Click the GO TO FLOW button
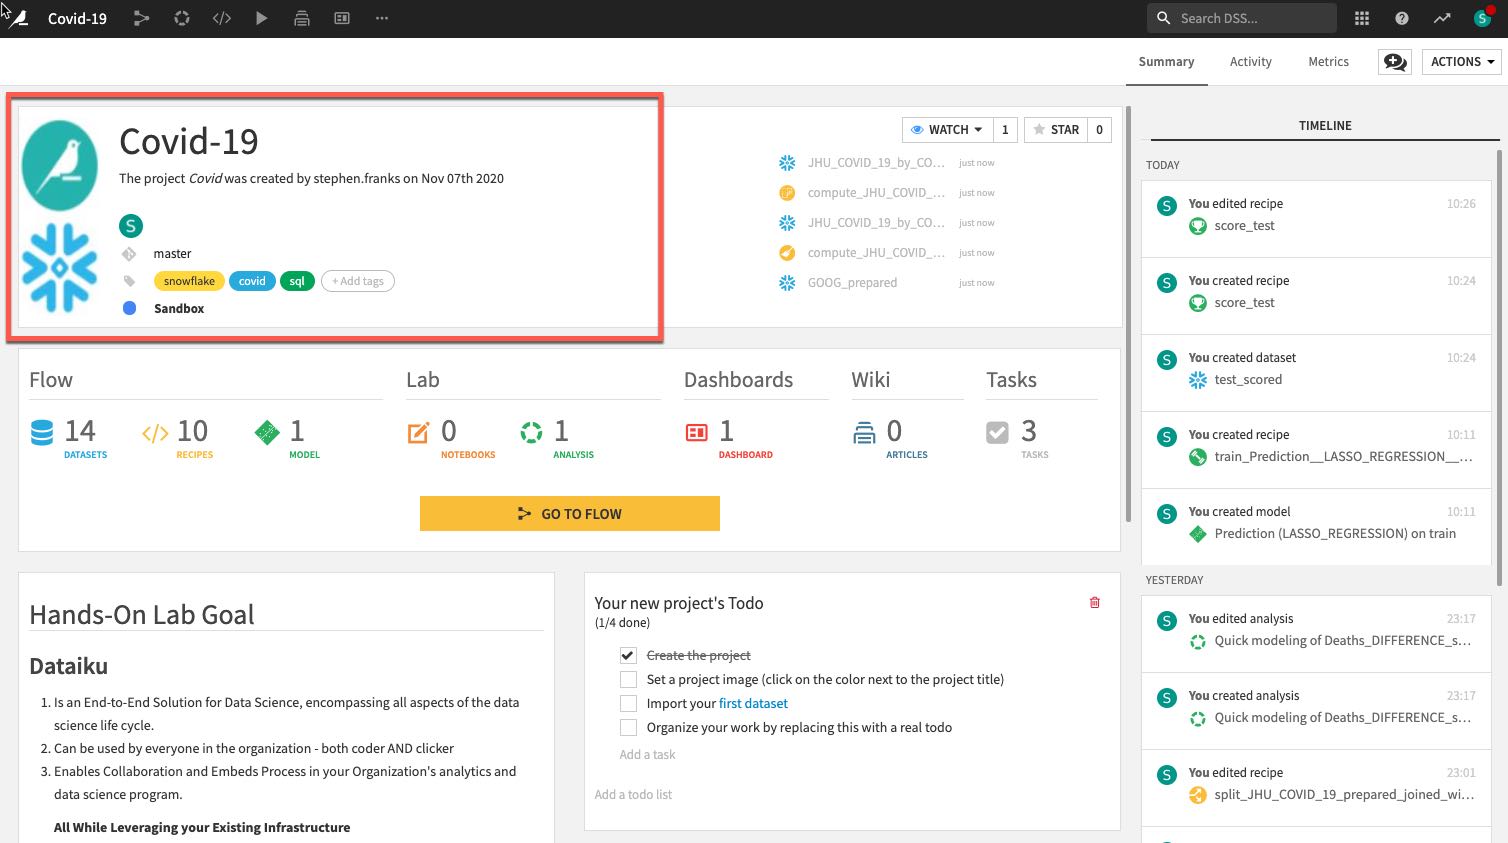The width and height of the screenshot is (1508, 843). [569, 513]
